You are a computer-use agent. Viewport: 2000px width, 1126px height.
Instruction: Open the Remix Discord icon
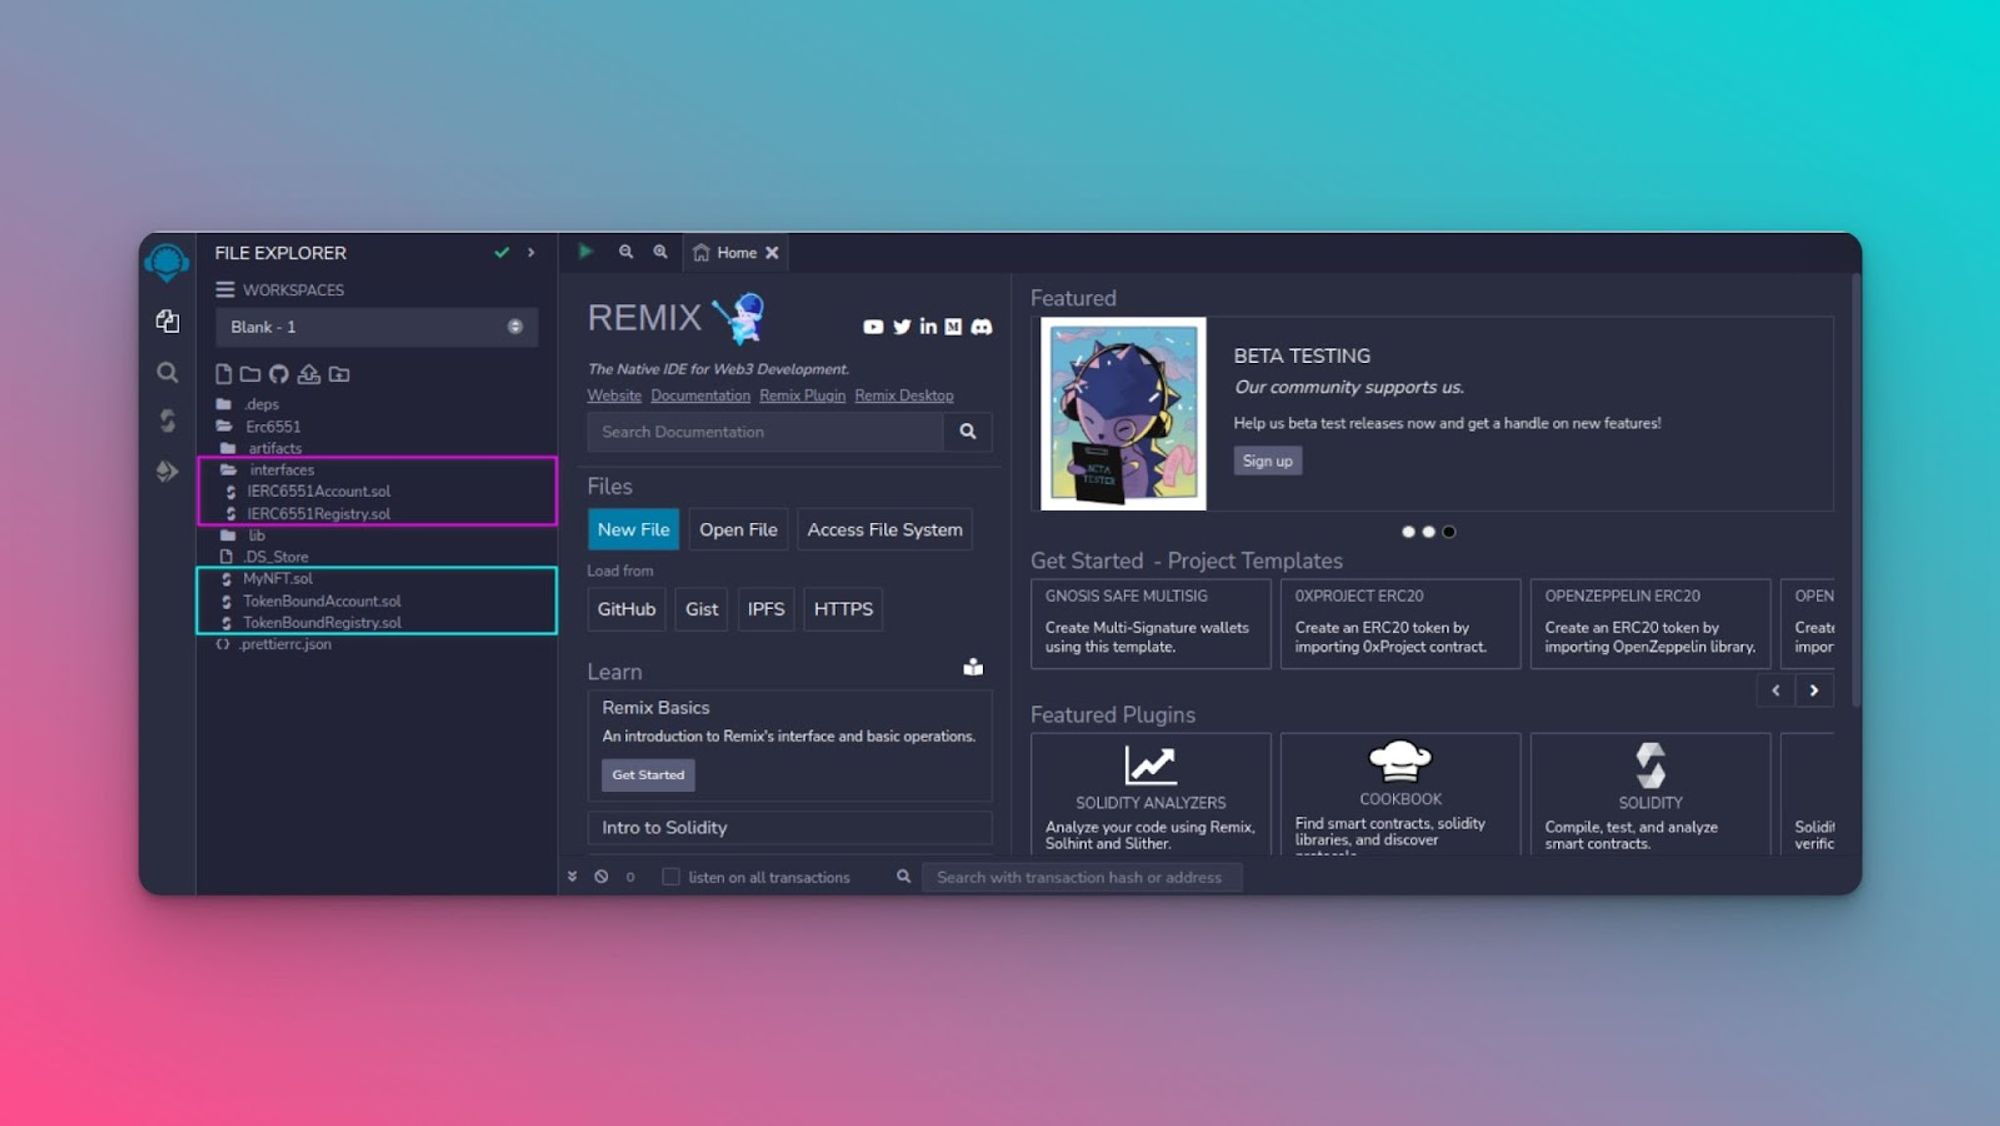982,327
